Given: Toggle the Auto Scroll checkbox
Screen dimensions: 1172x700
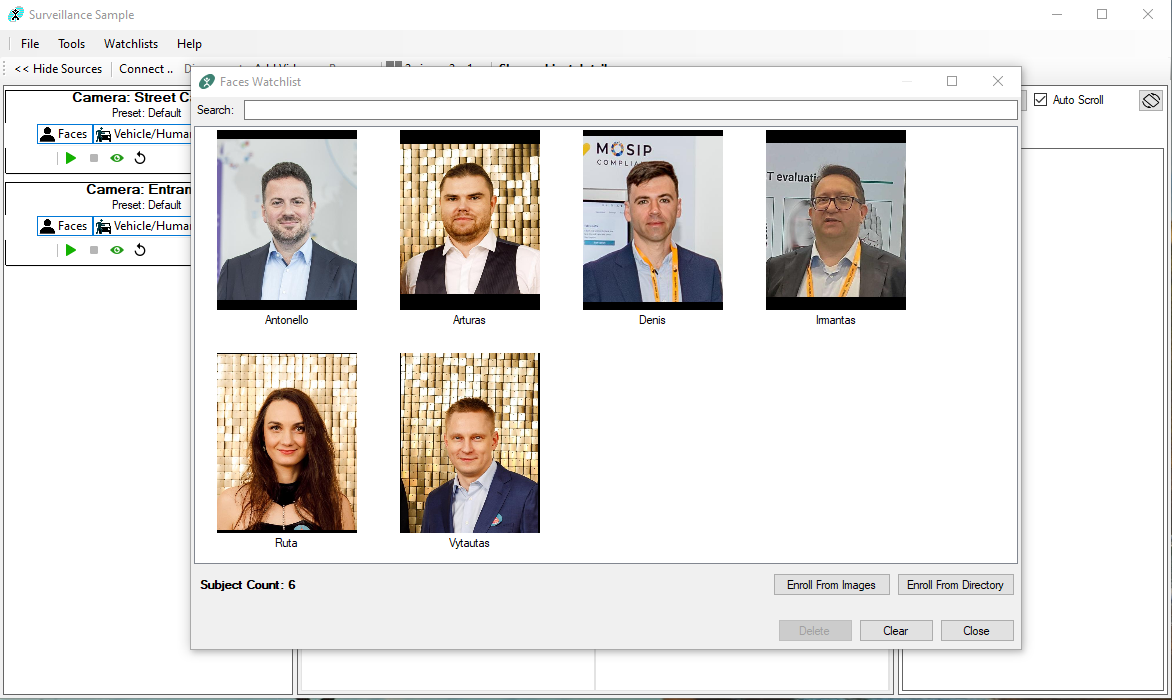Looking at the screenshot, I should tap(1040, 99).
